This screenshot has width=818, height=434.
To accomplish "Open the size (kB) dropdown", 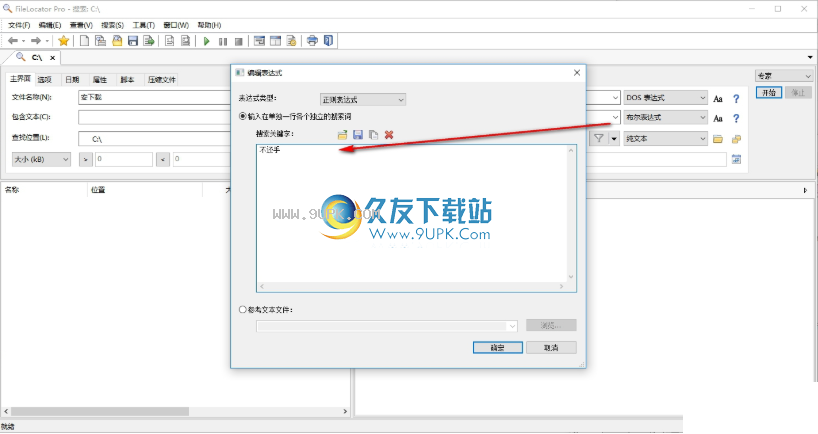I will point(41,159).
